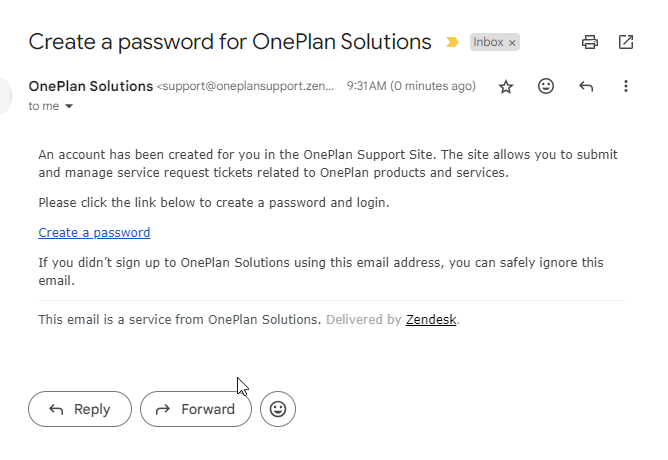Click the truncated support@oneplansupport sender address
The height and width of the screenshot is (460, 668).
point(245,86)
